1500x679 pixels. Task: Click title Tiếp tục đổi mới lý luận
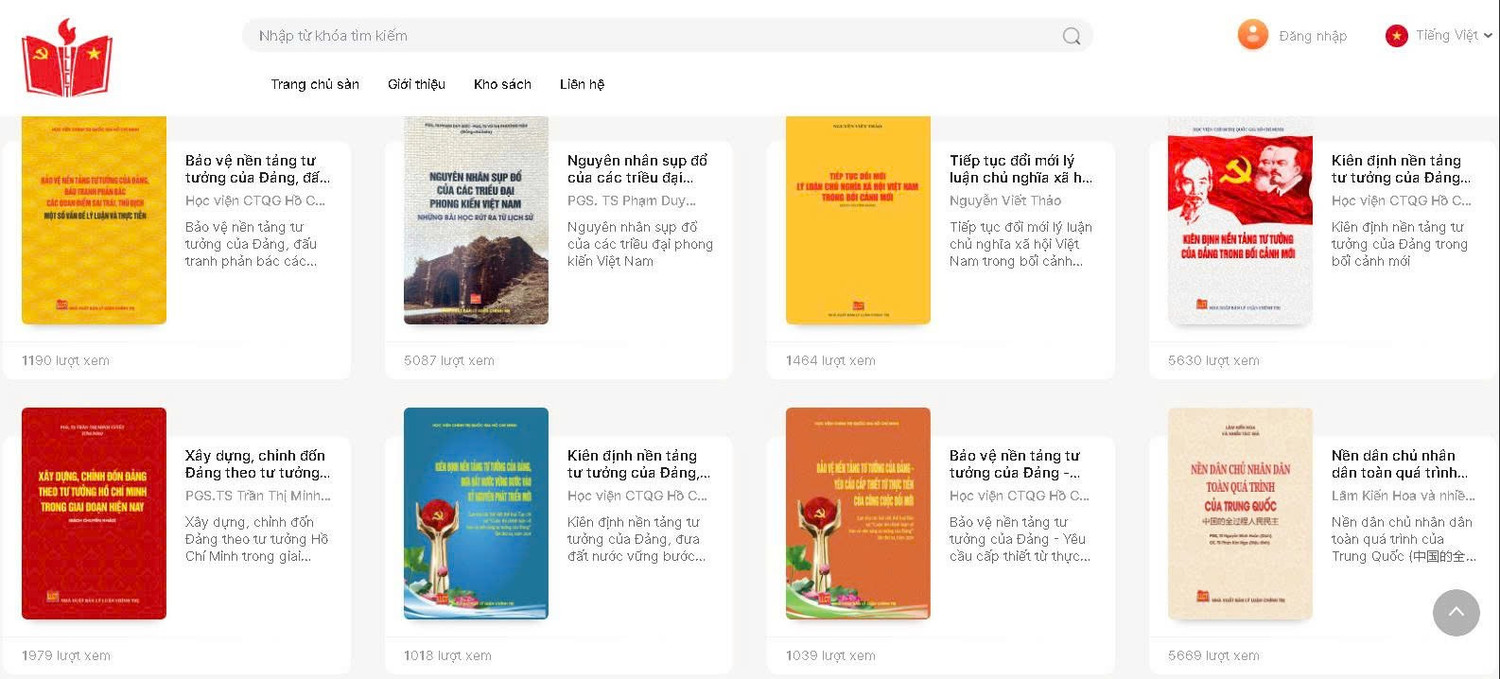click(x=1021, y=169)
